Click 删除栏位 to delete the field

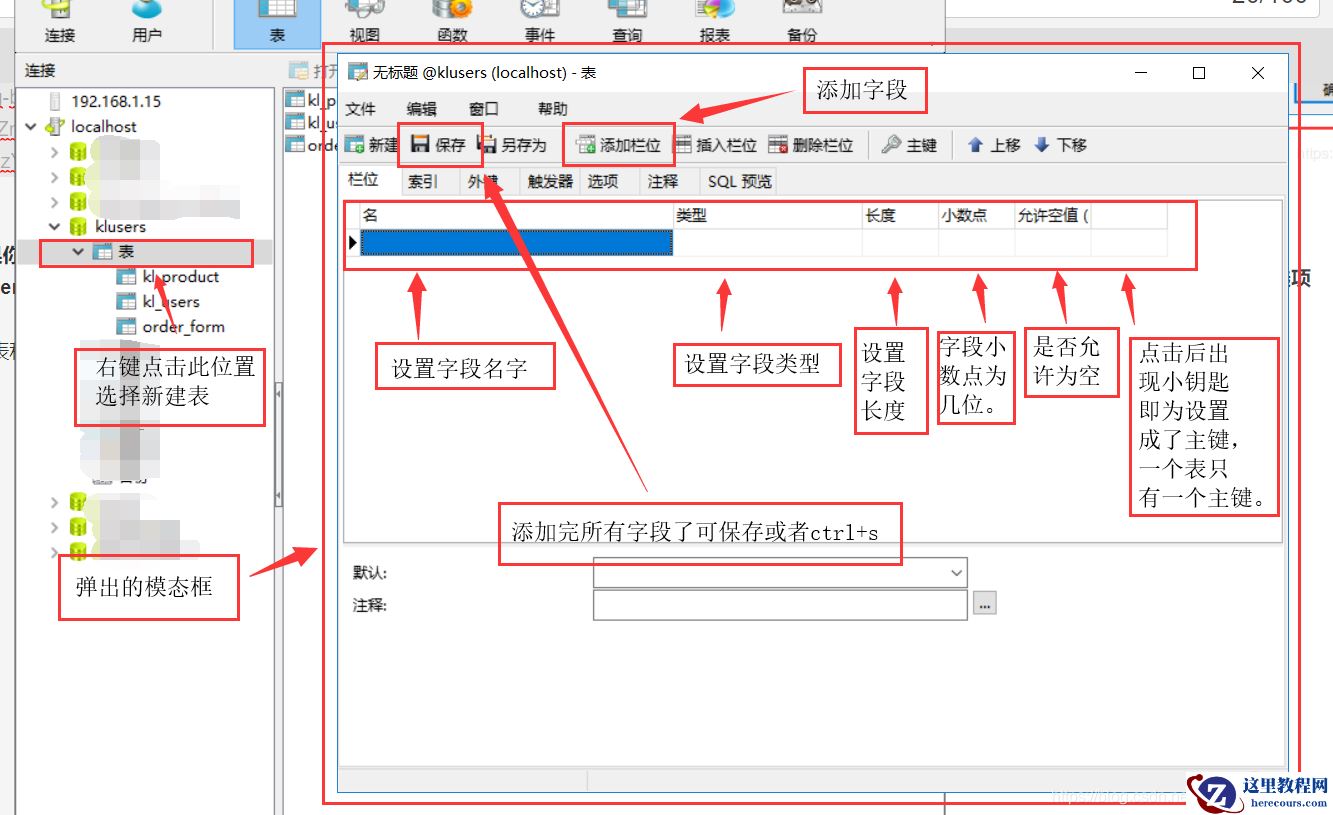[814, 144]
